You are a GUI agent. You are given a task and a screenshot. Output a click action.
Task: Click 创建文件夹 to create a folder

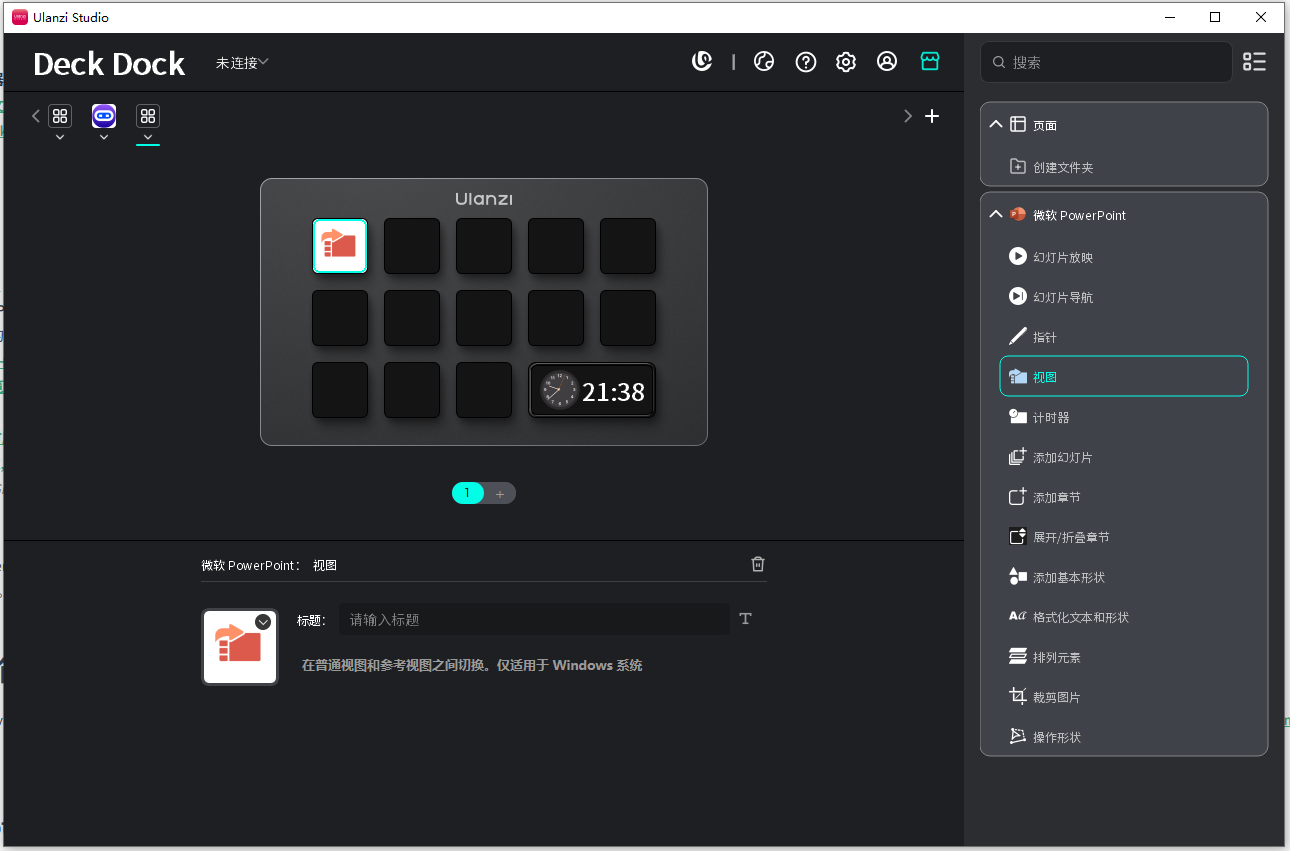pos(1062,167)
